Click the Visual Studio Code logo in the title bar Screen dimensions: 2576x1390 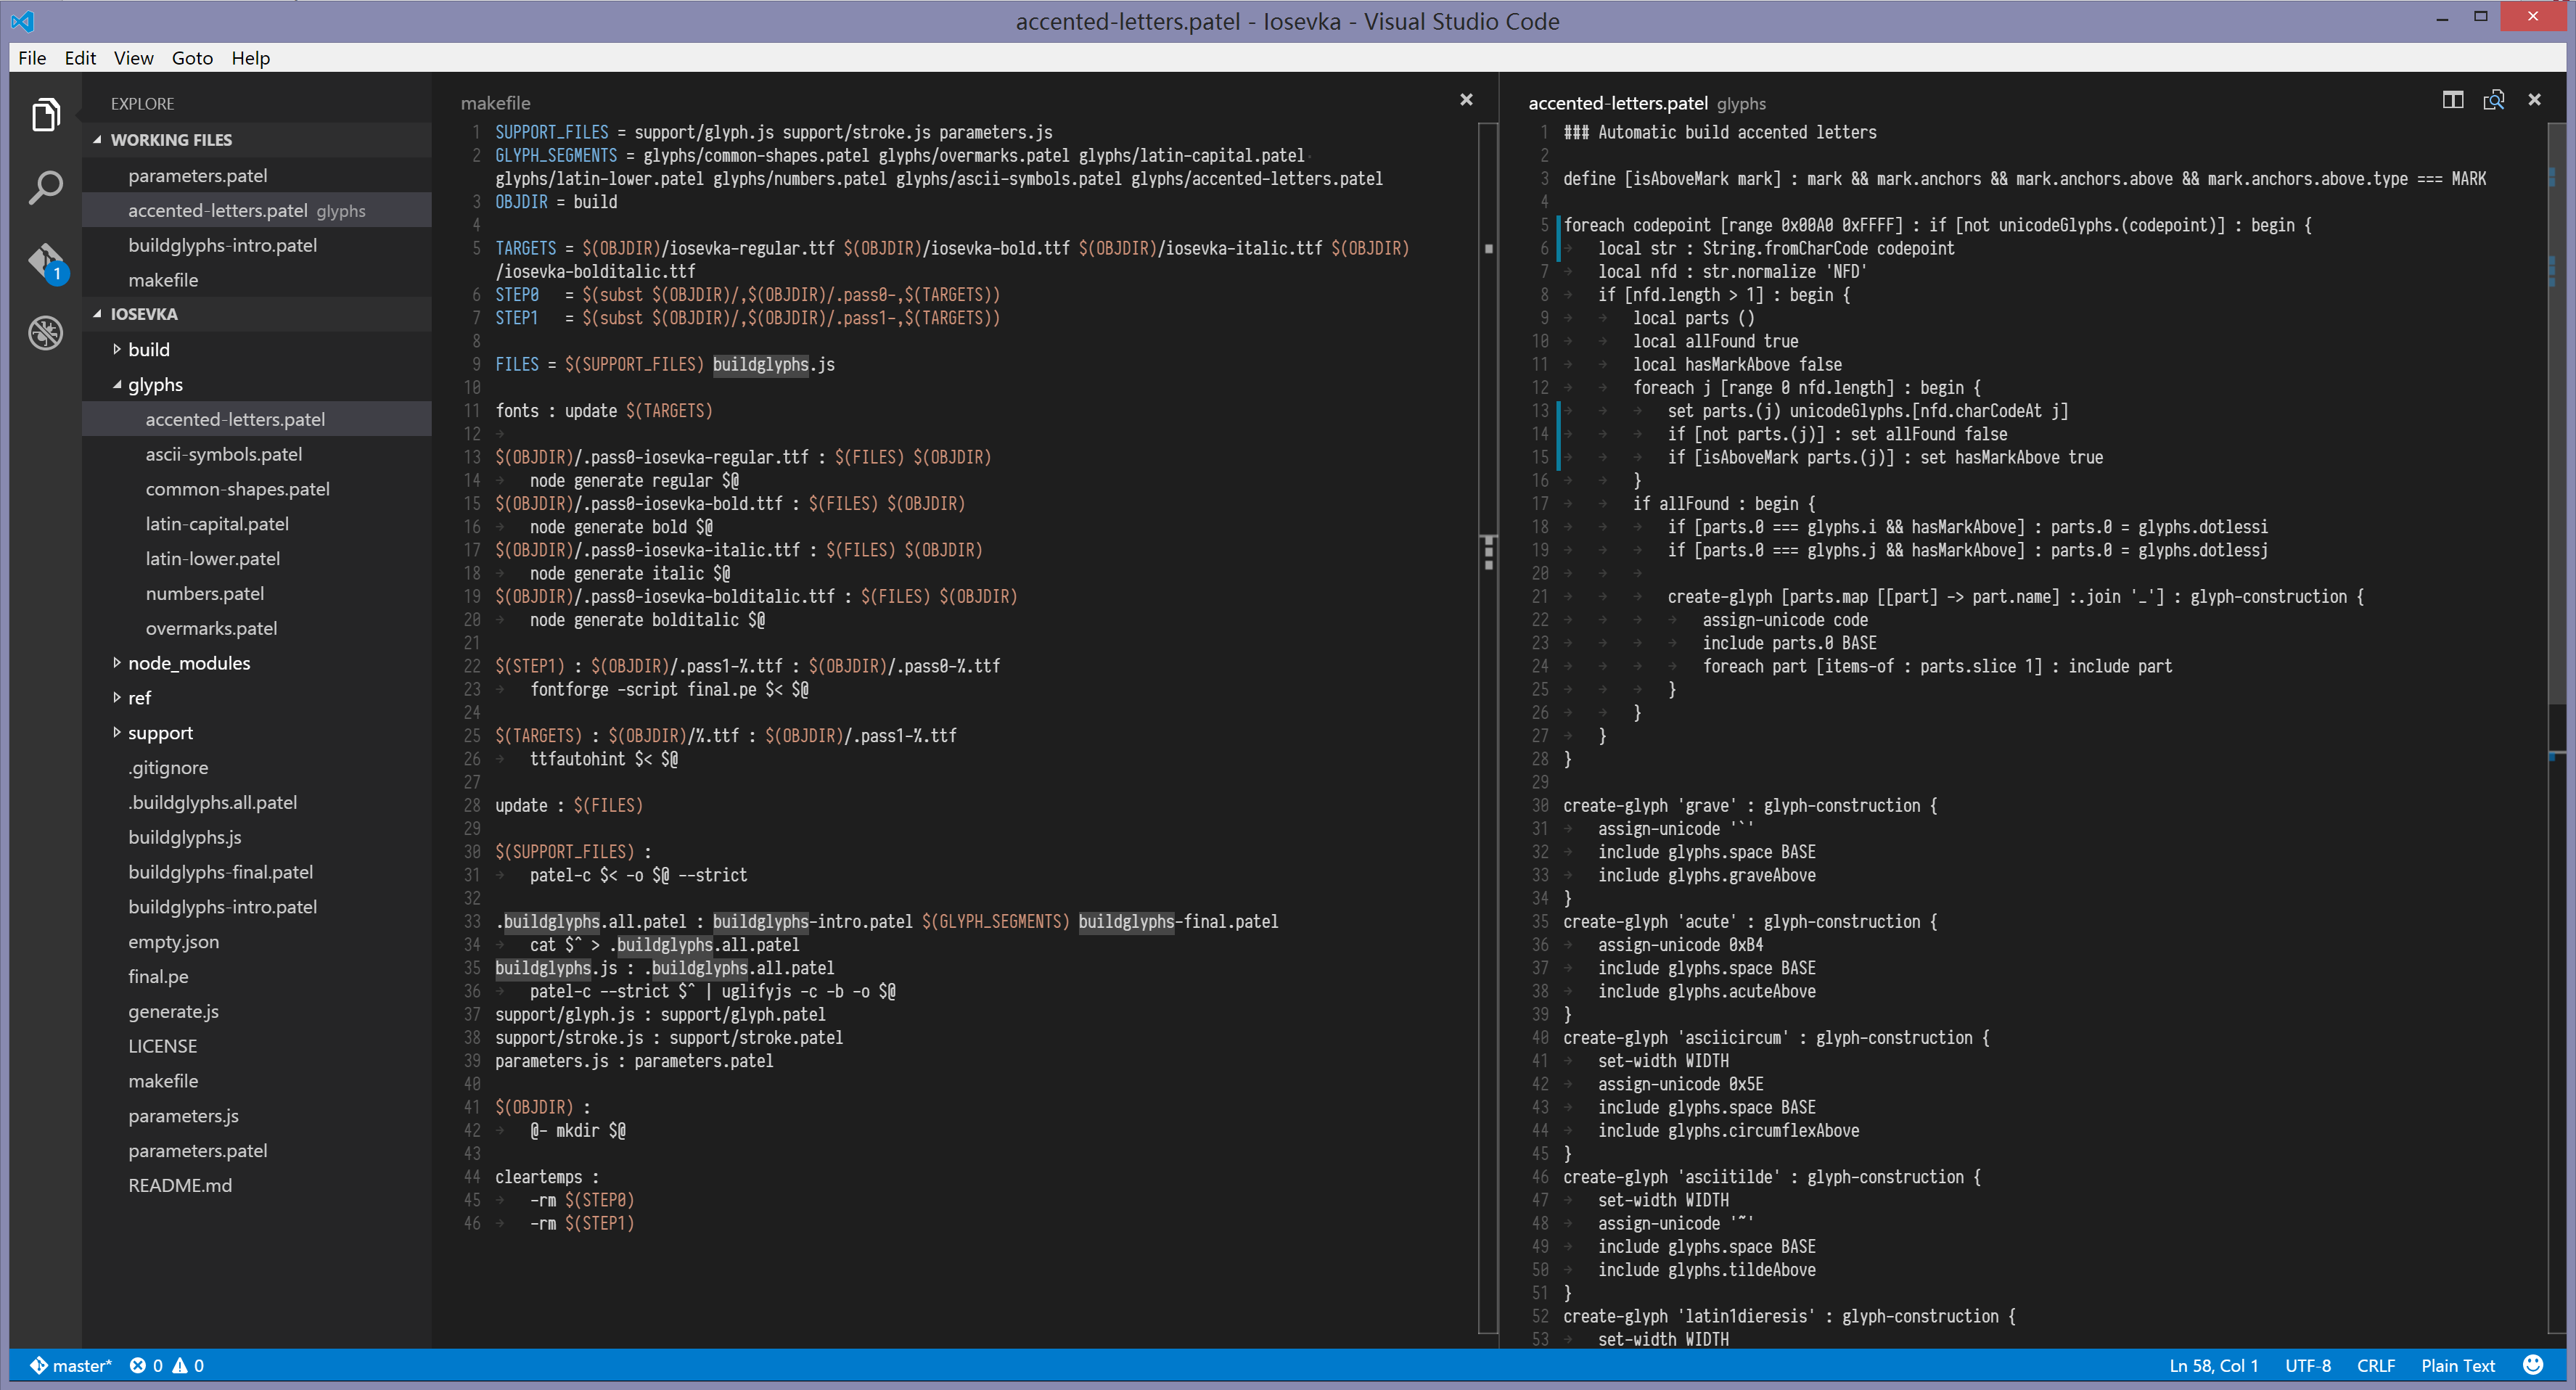(x=22, y=21)
